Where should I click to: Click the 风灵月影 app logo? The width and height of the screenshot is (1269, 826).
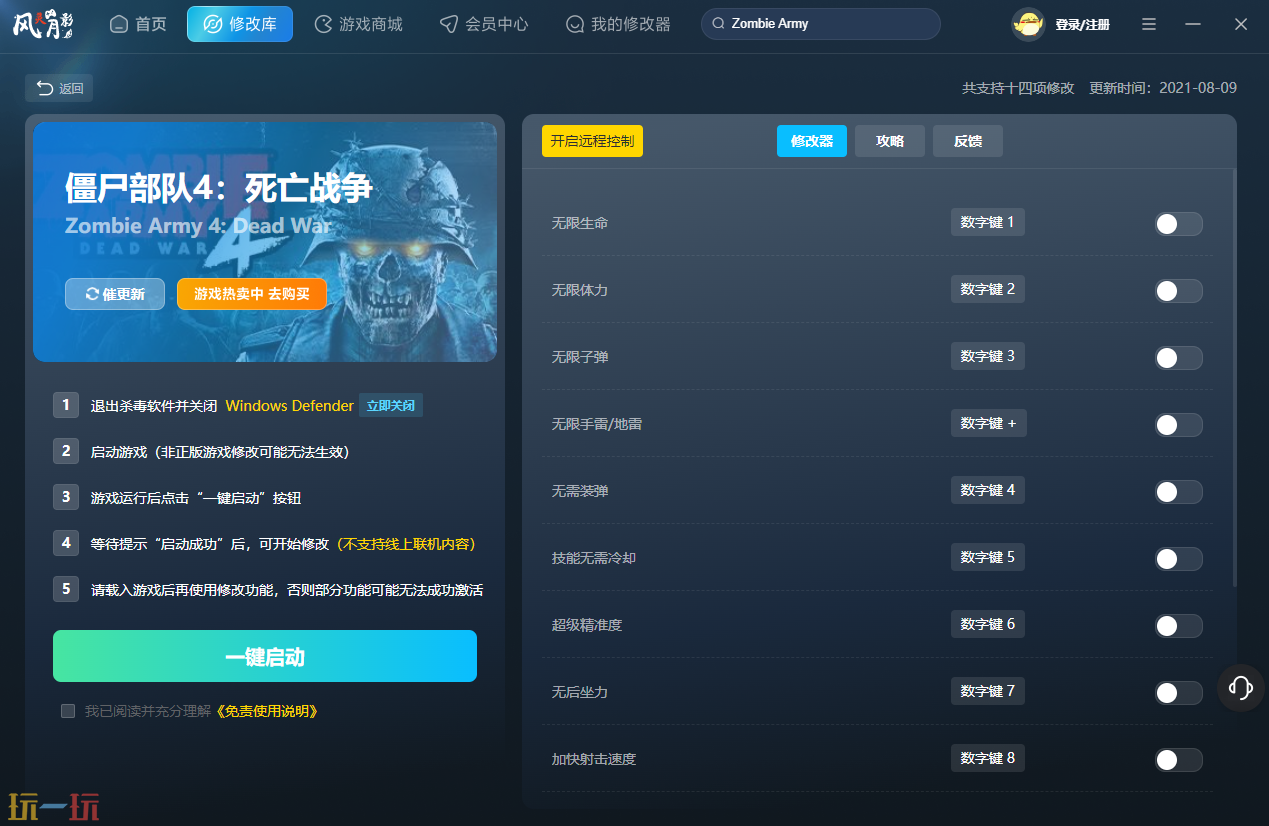click(43, 24)
